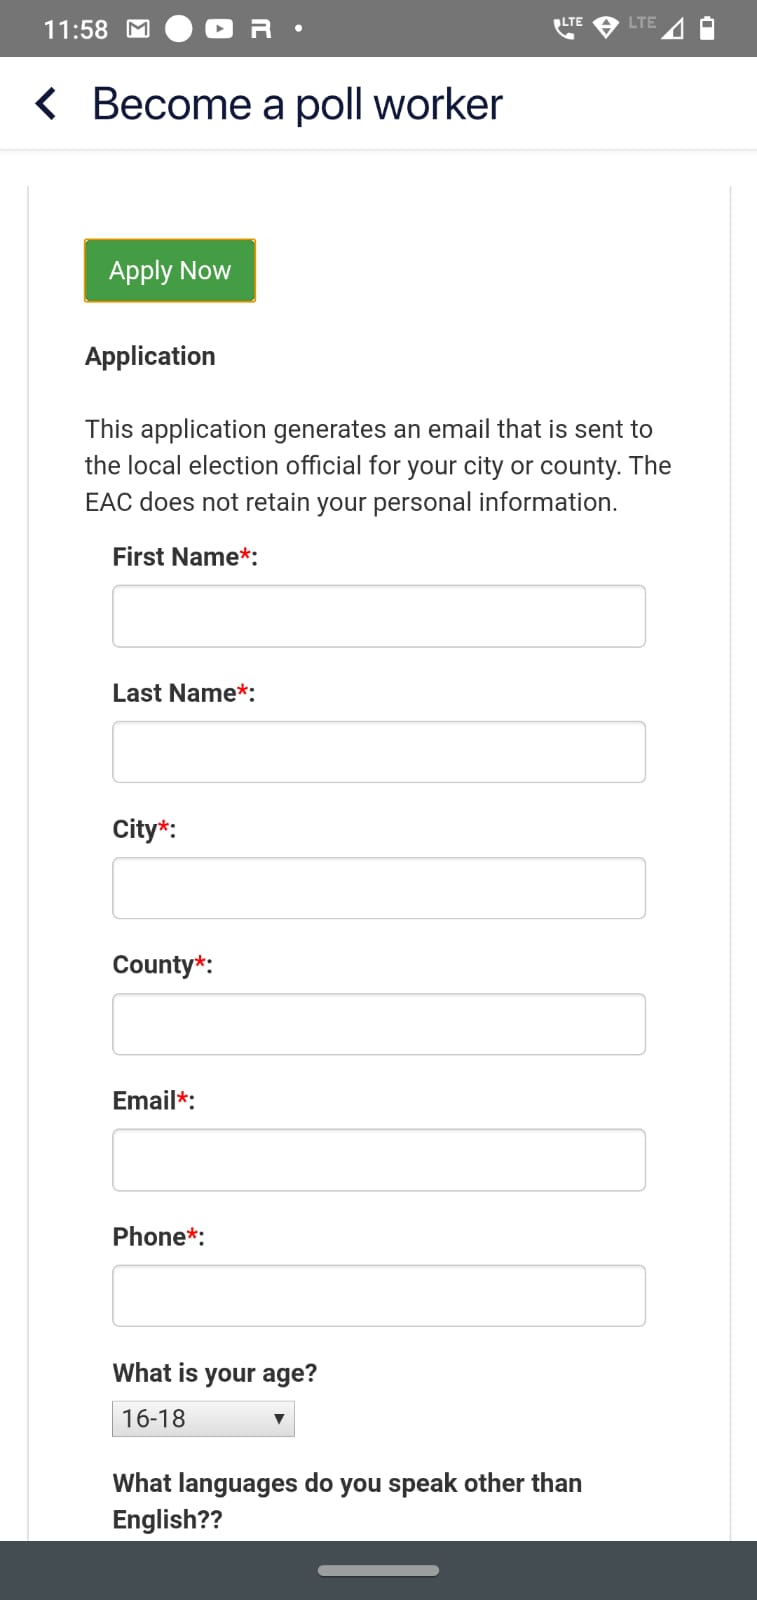This screenshot has height=1600, width=757.
Task: Select the City text field
Action: point(379,888)
